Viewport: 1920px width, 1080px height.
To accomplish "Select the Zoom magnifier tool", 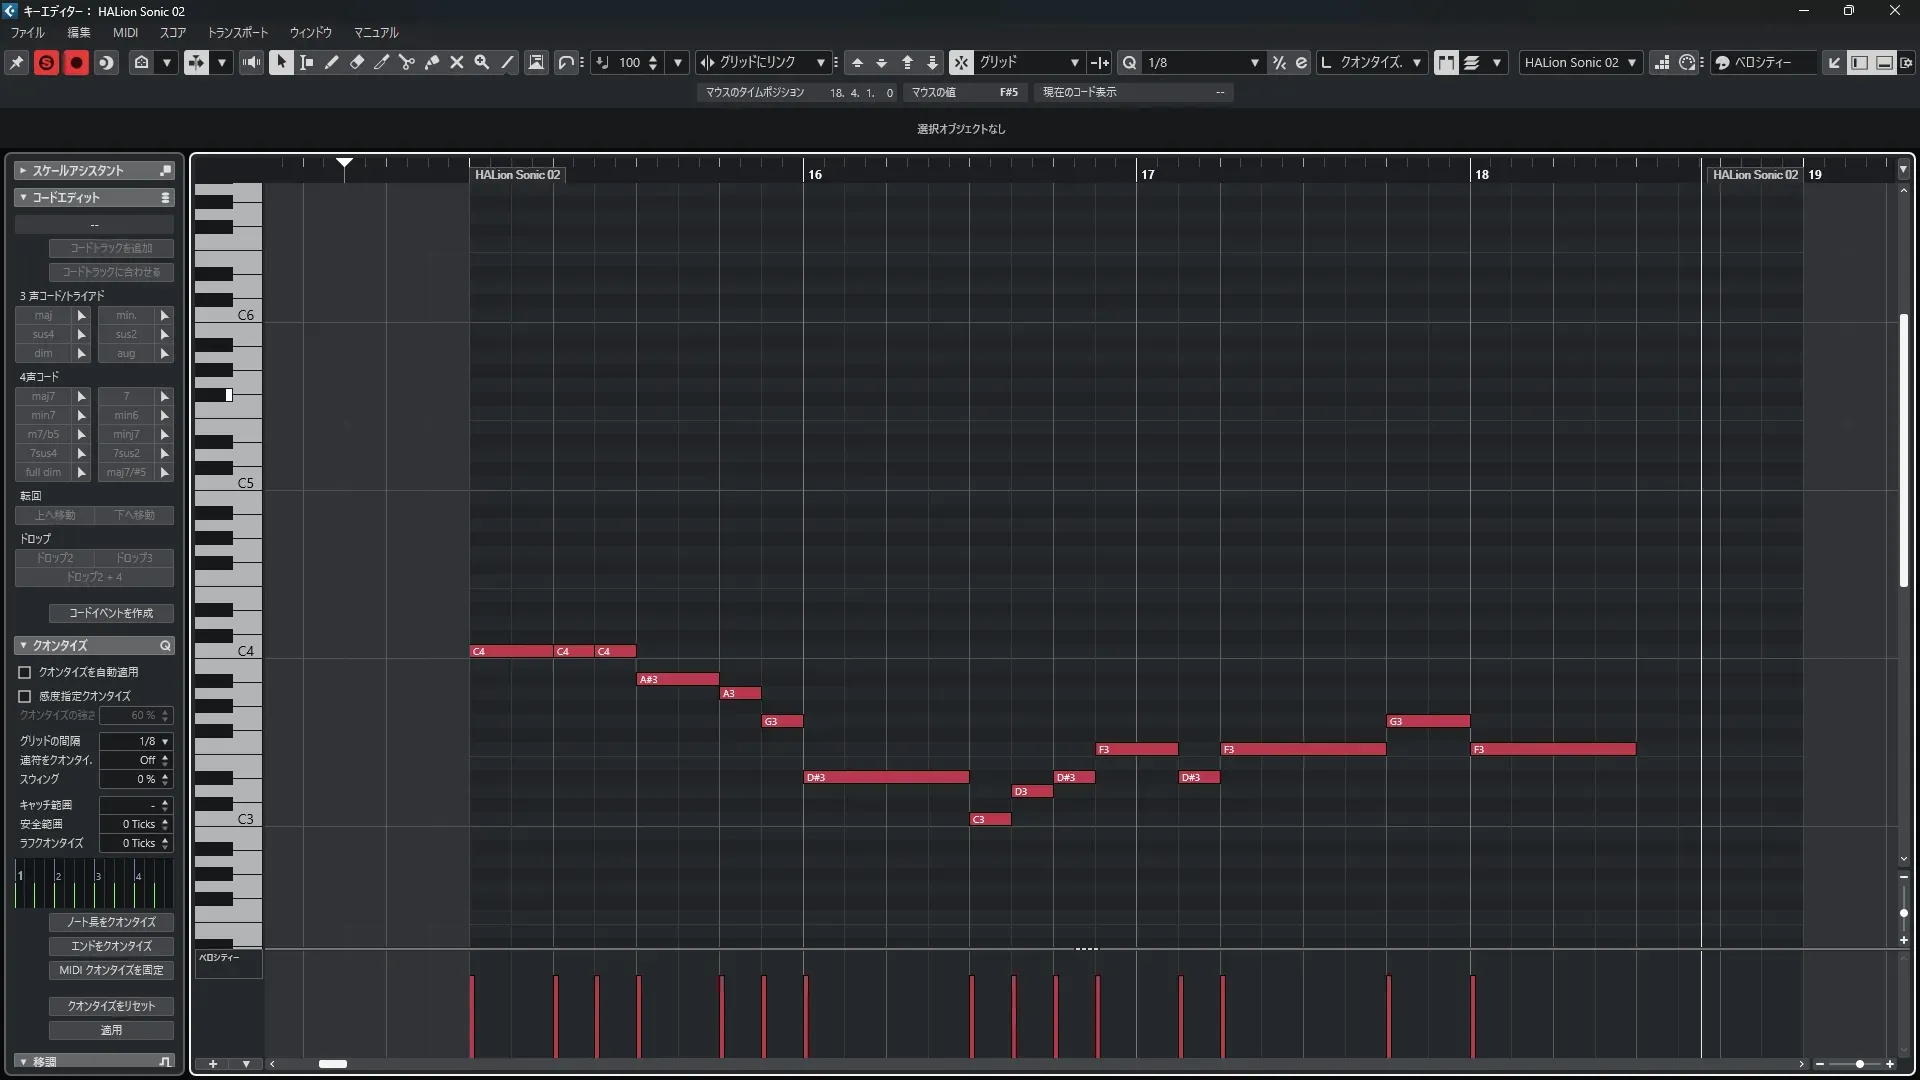I will click(x=482, y=62).
